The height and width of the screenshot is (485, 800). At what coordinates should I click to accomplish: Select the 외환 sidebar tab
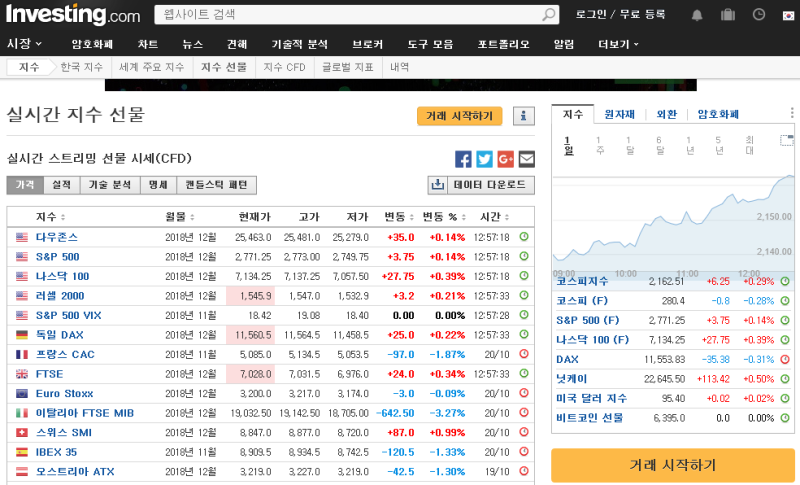[x=666, y=114]
